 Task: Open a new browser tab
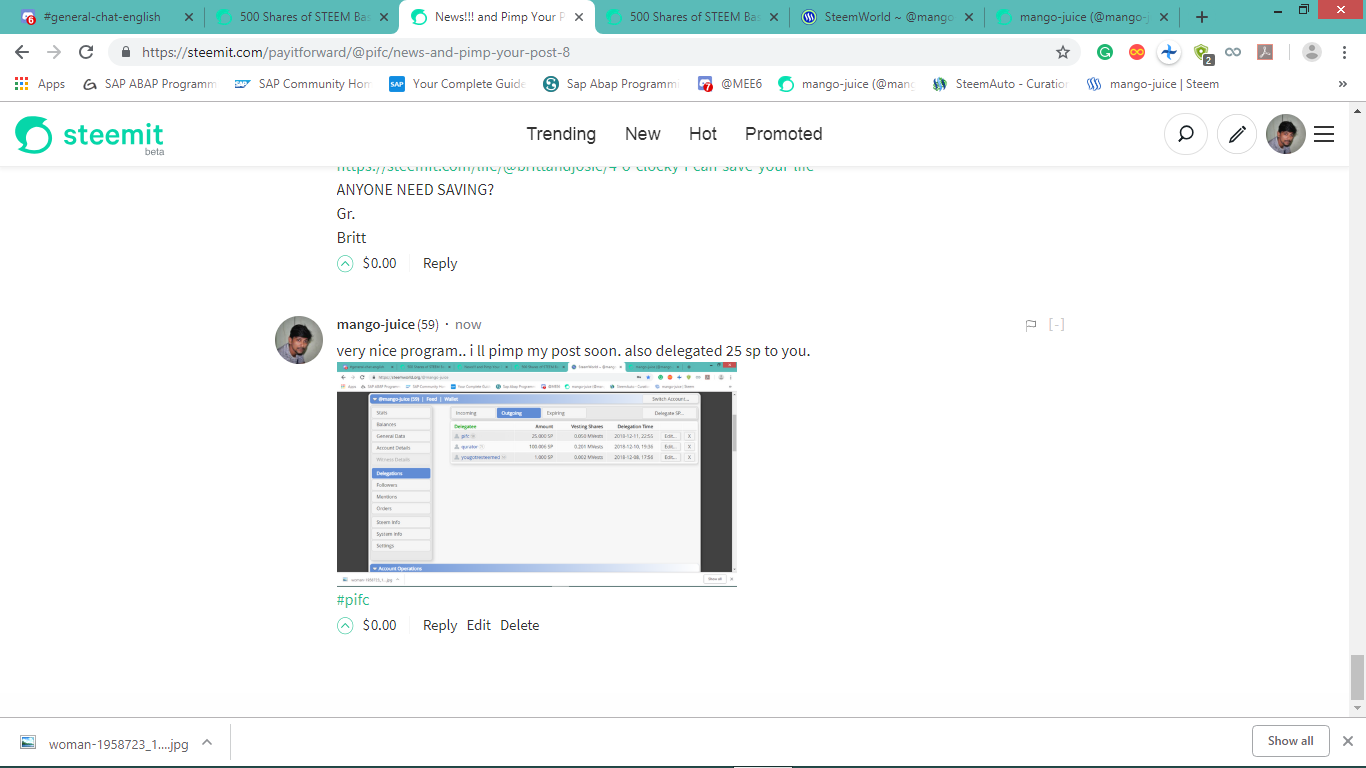(1202, 17)
